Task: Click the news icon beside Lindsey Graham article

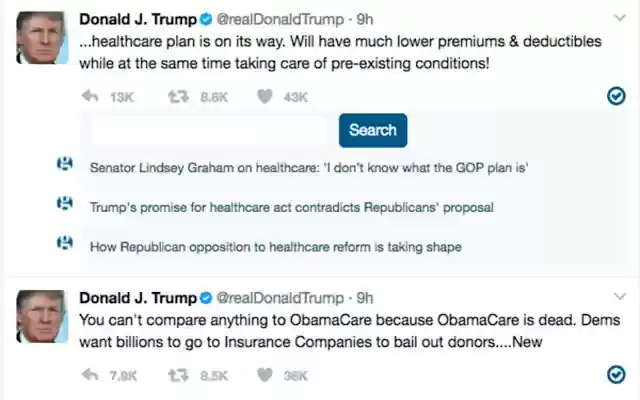Action: click(x=65, y=166)
